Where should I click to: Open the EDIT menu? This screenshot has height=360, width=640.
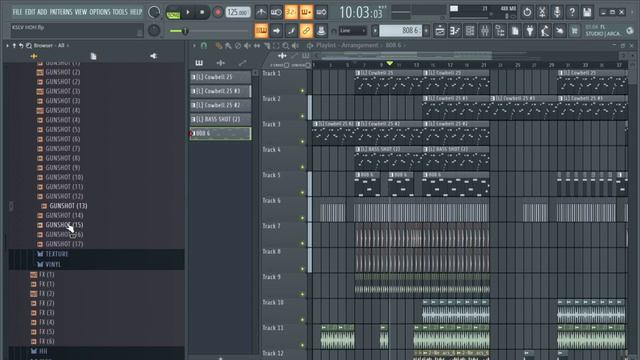[x=30, y=12]
